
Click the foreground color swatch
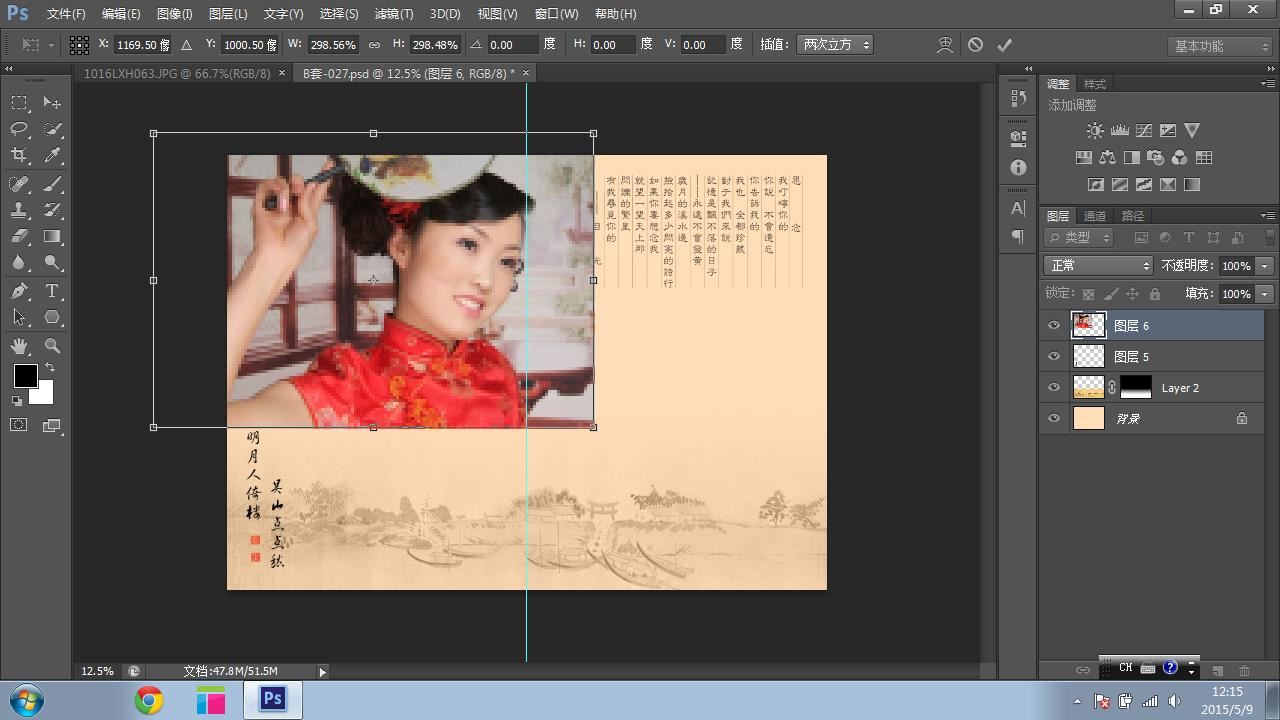point(25,376)
